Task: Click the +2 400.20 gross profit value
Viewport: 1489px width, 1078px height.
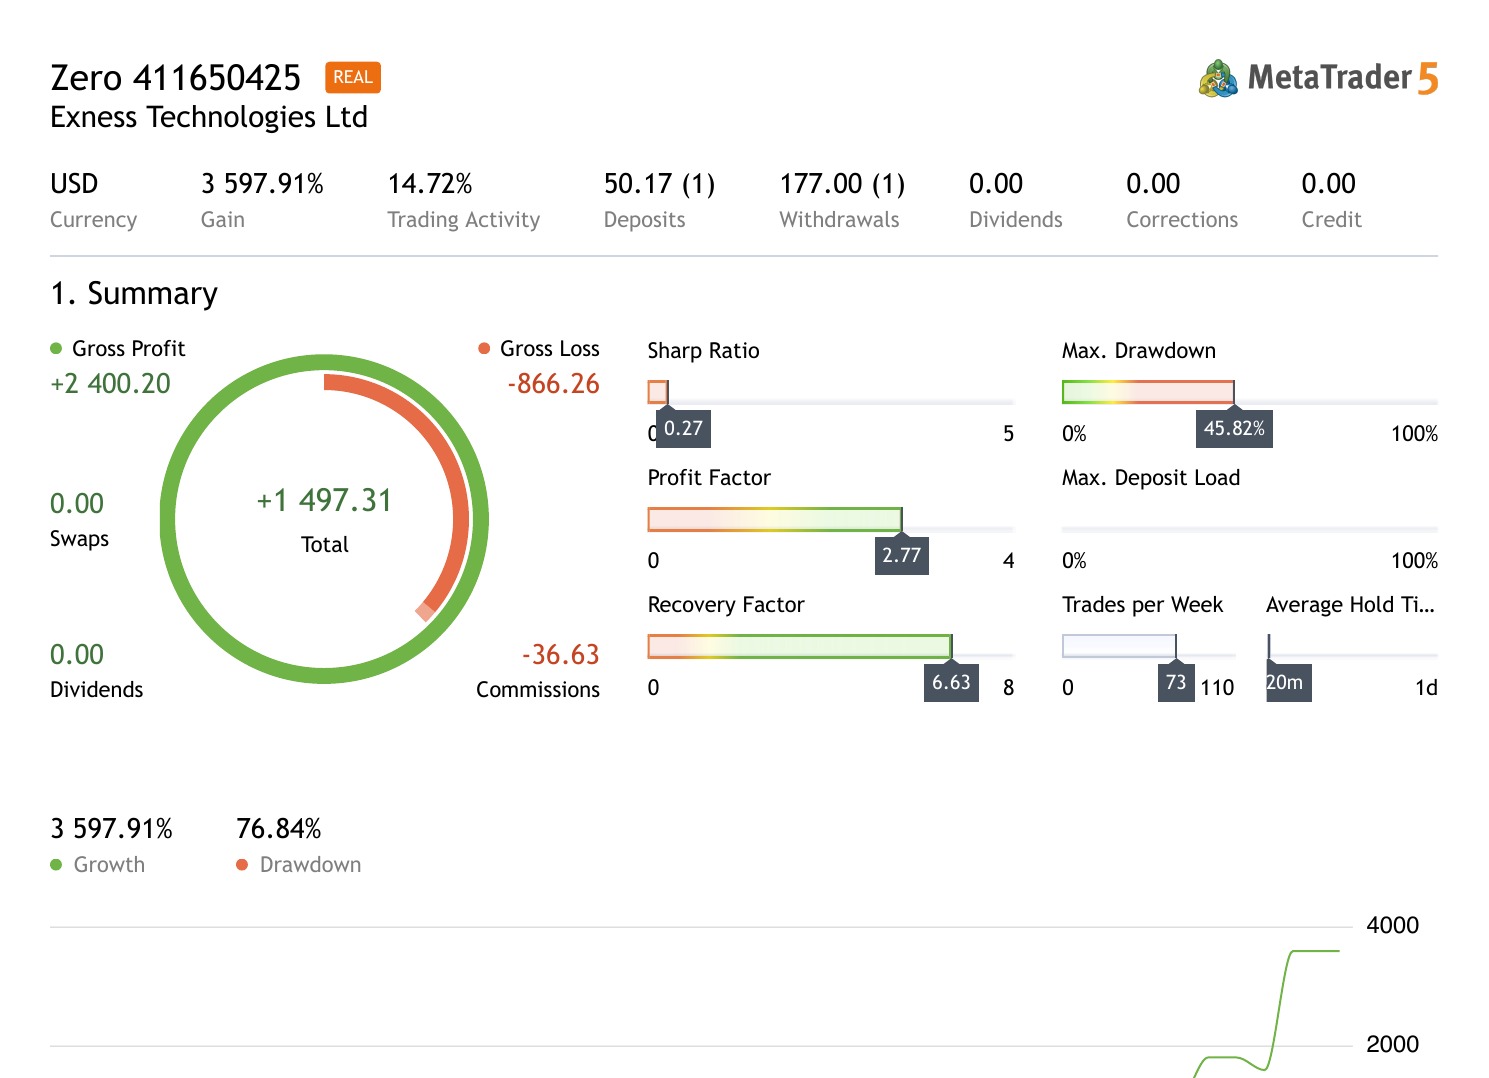Action: point(110,383)
